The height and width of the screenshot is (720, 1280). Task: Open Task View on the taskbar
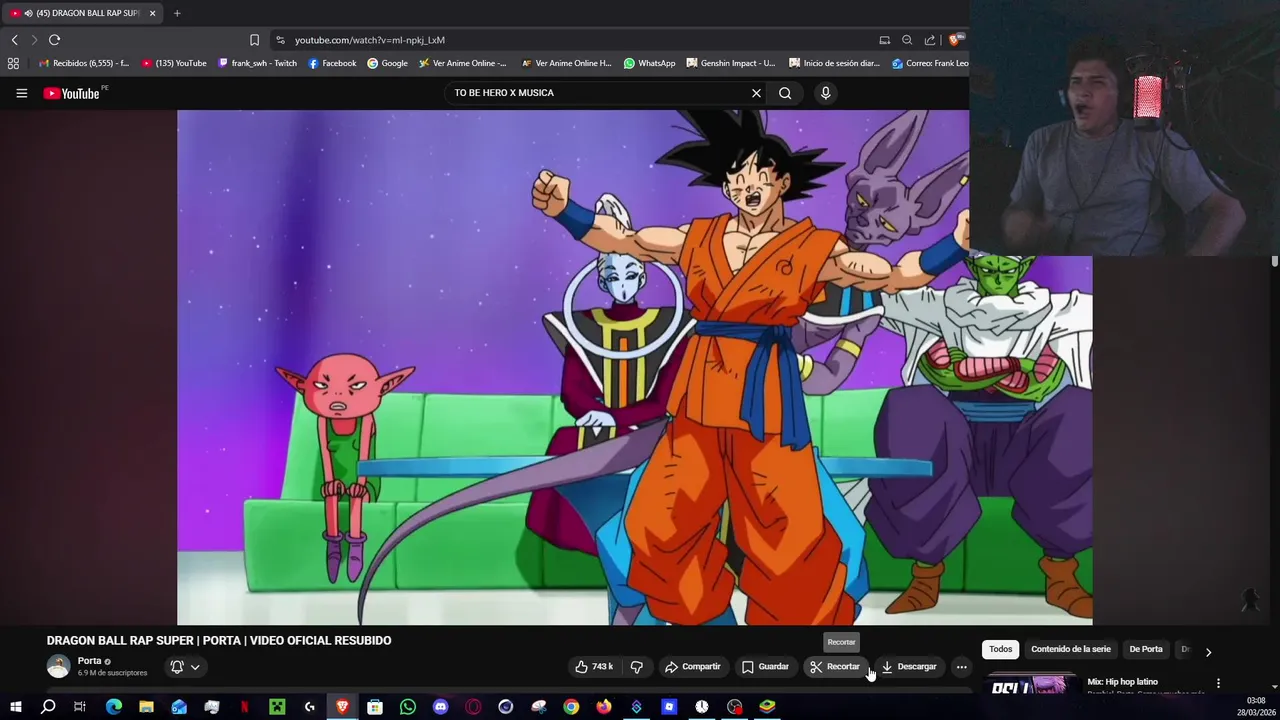coord(80,707)
